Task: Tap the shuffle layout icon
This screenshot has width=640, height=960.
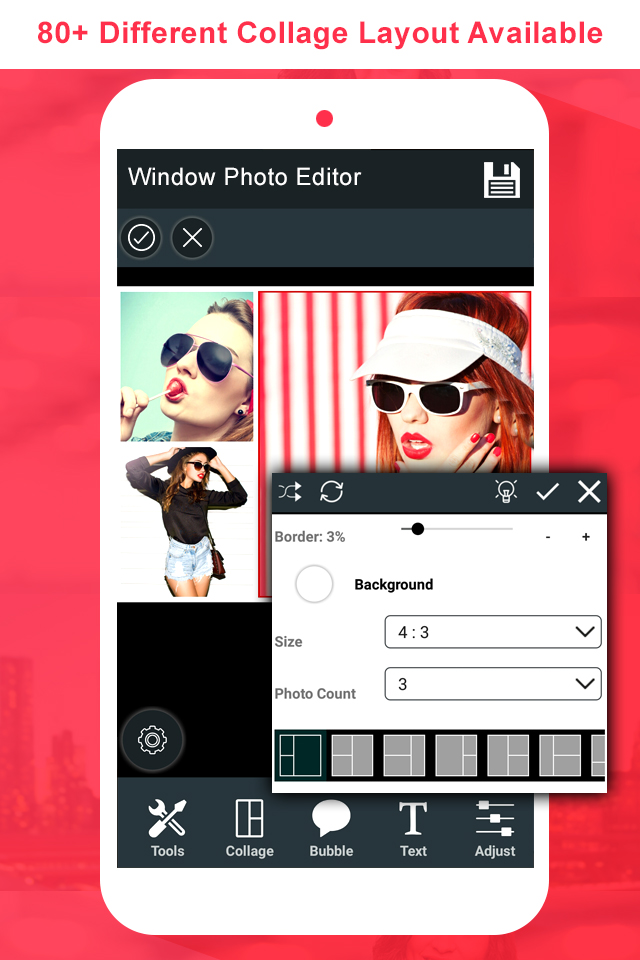Action: [x=290, y=492]
